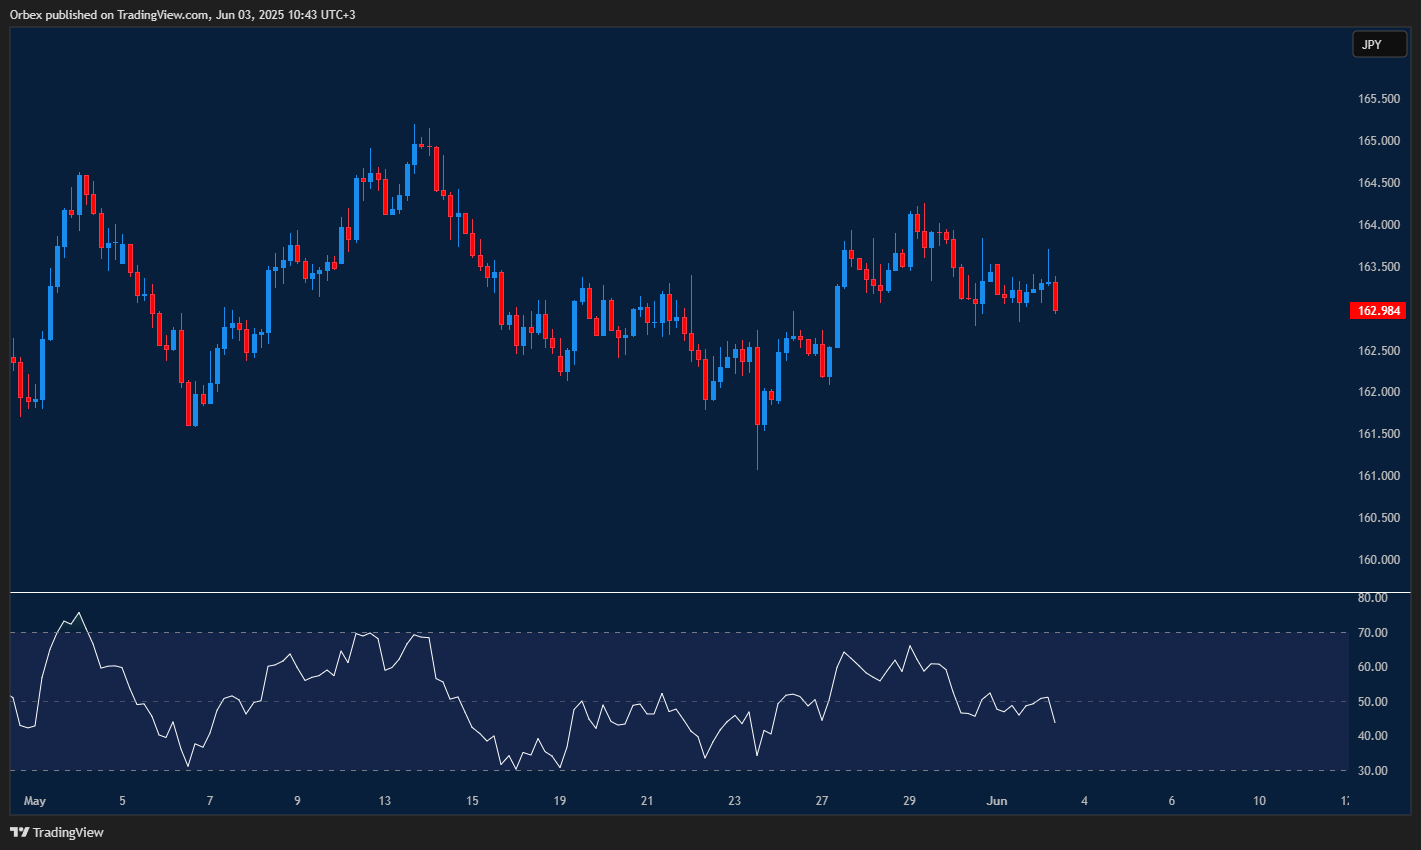Select the Jun label on the time axis
This screenshot has height=850, width=1421.
996,800
